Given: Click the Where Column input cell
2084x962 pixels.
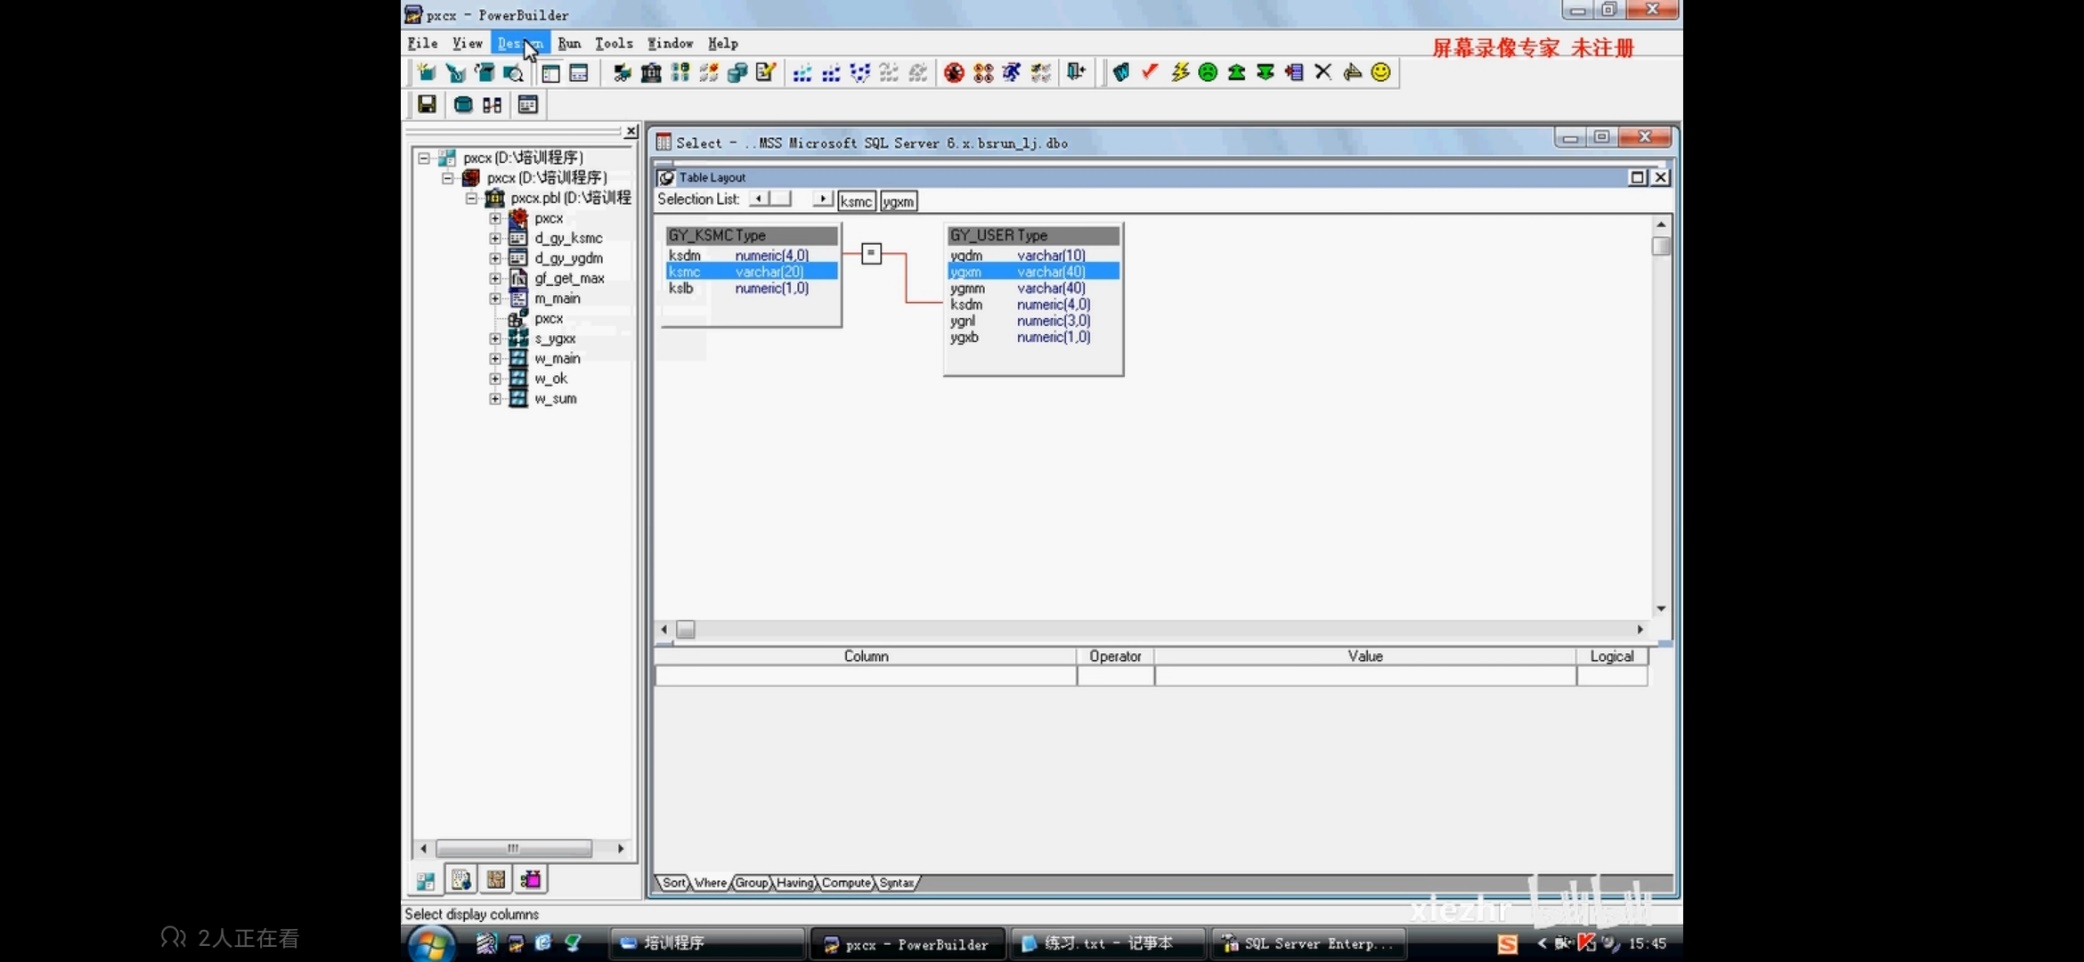Looking at the screenshot, I should point(866,676).
